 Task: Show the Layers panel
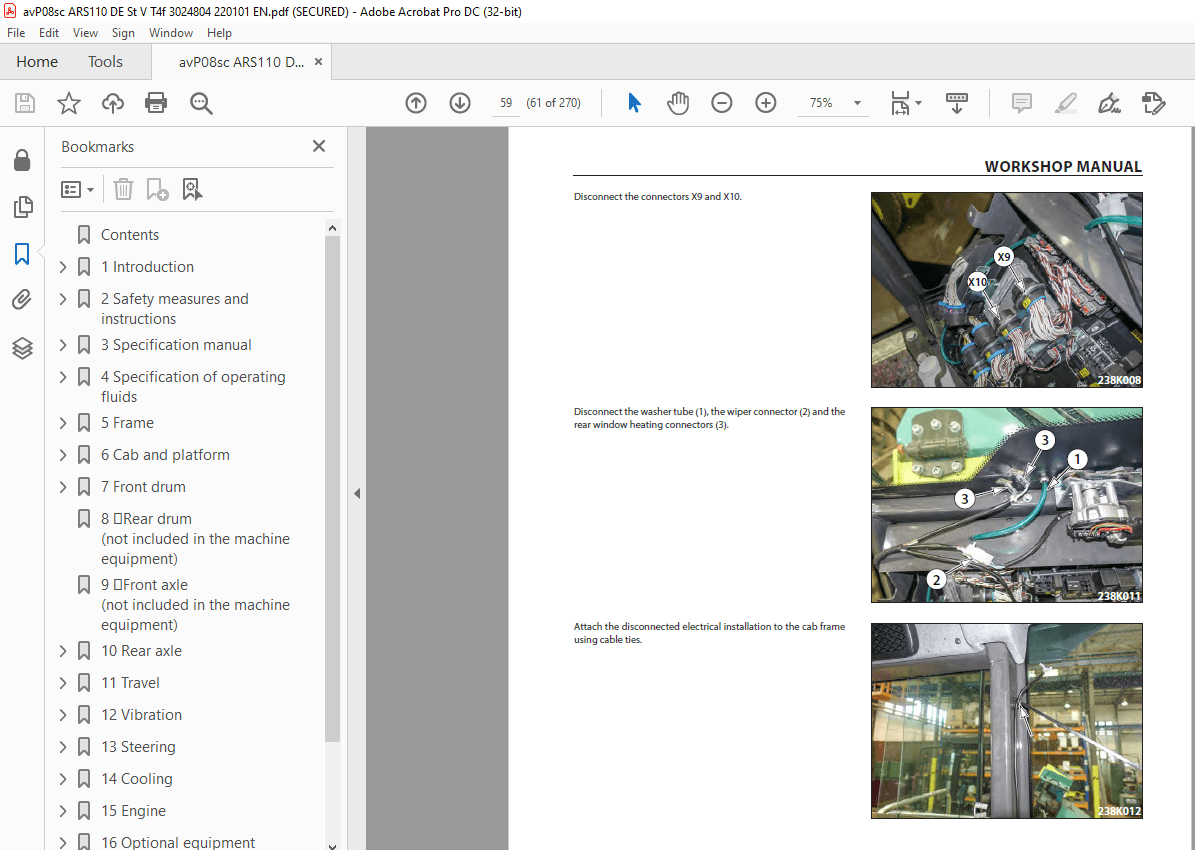tap(22, 348)
